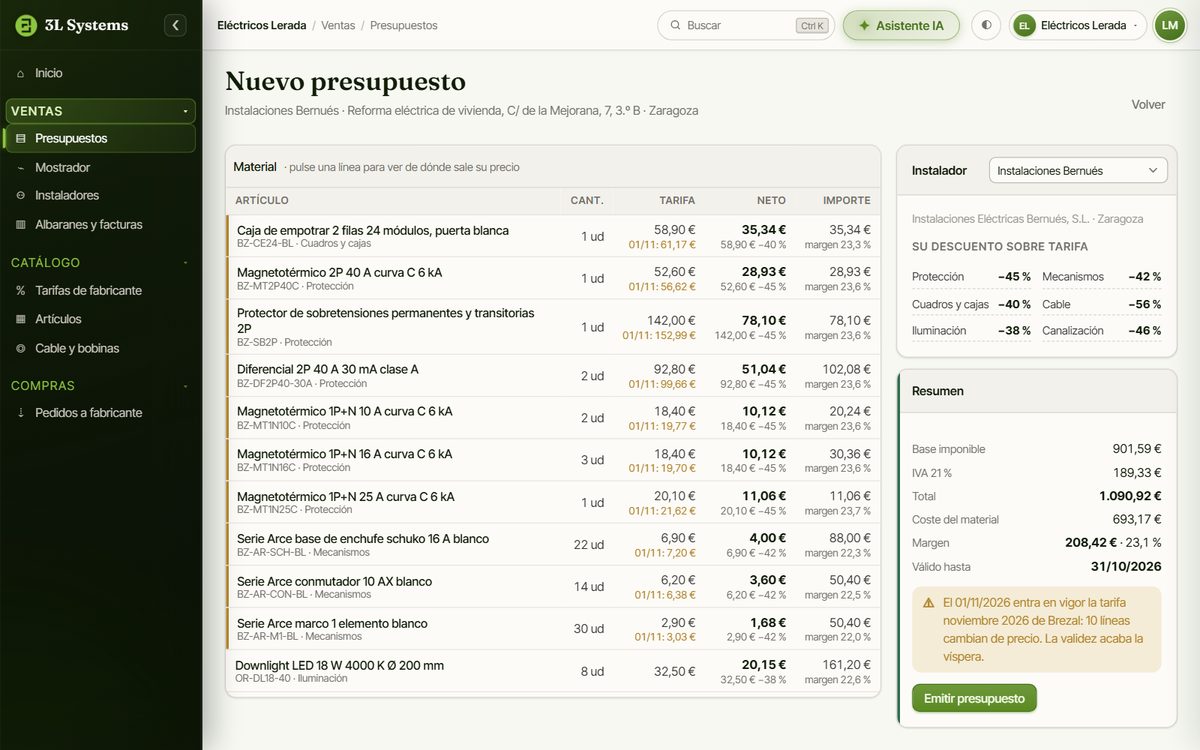Click the ARTÍCULO column header
The image size is (1200, 750).
262,201
